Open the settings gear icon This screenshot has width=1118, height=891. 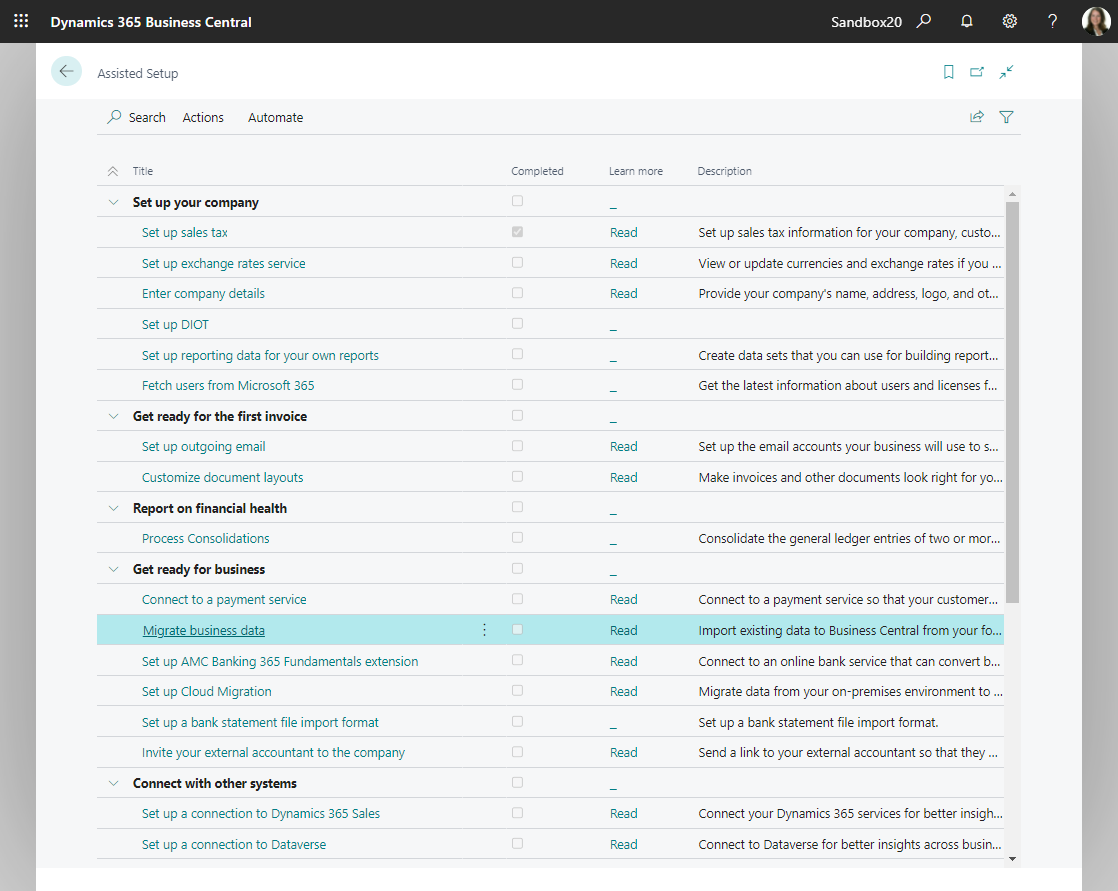[1010, 21]
